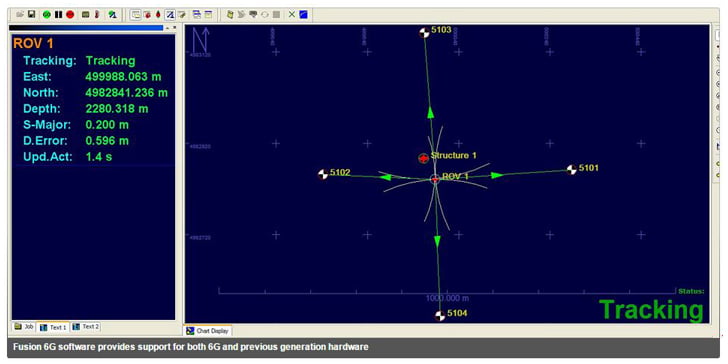Click the small up arrow above the ROV 1 panel

(x=168, y=28)
